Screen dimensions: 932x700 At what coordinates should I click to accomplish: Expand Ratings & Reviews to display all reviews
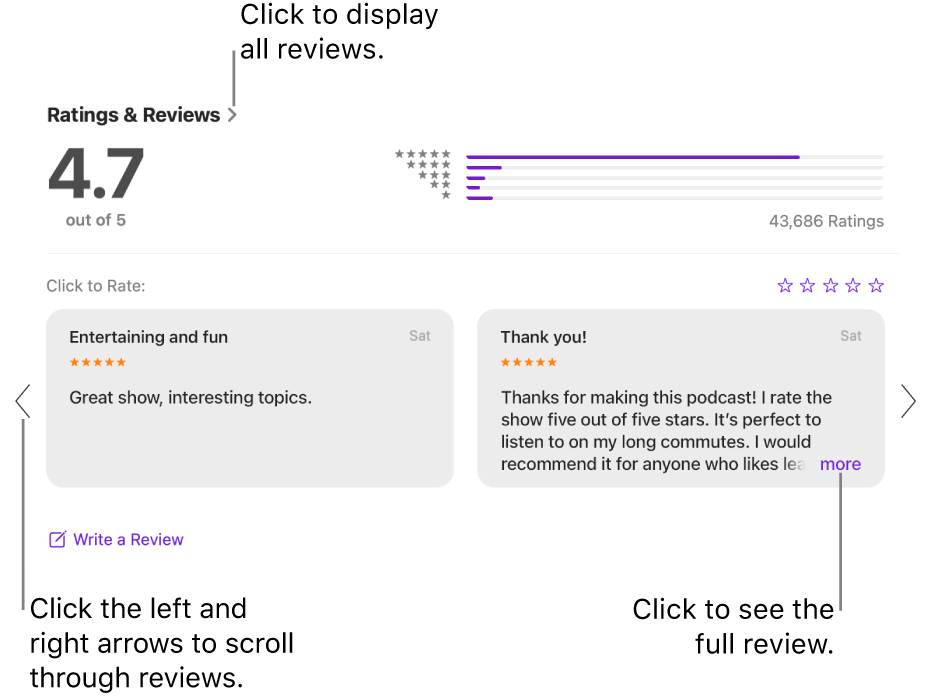pos(134,114)
